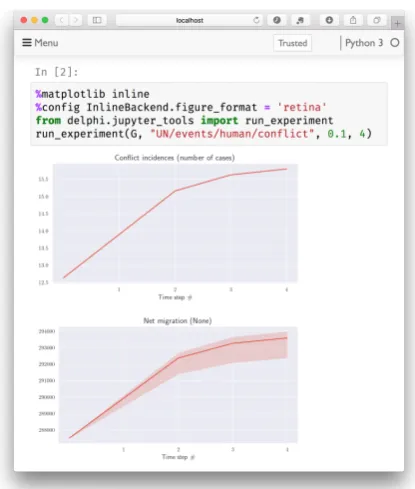Click the round extension icon after the address bar
Viewport: 415px width, 489px height.
click(277, 20)
